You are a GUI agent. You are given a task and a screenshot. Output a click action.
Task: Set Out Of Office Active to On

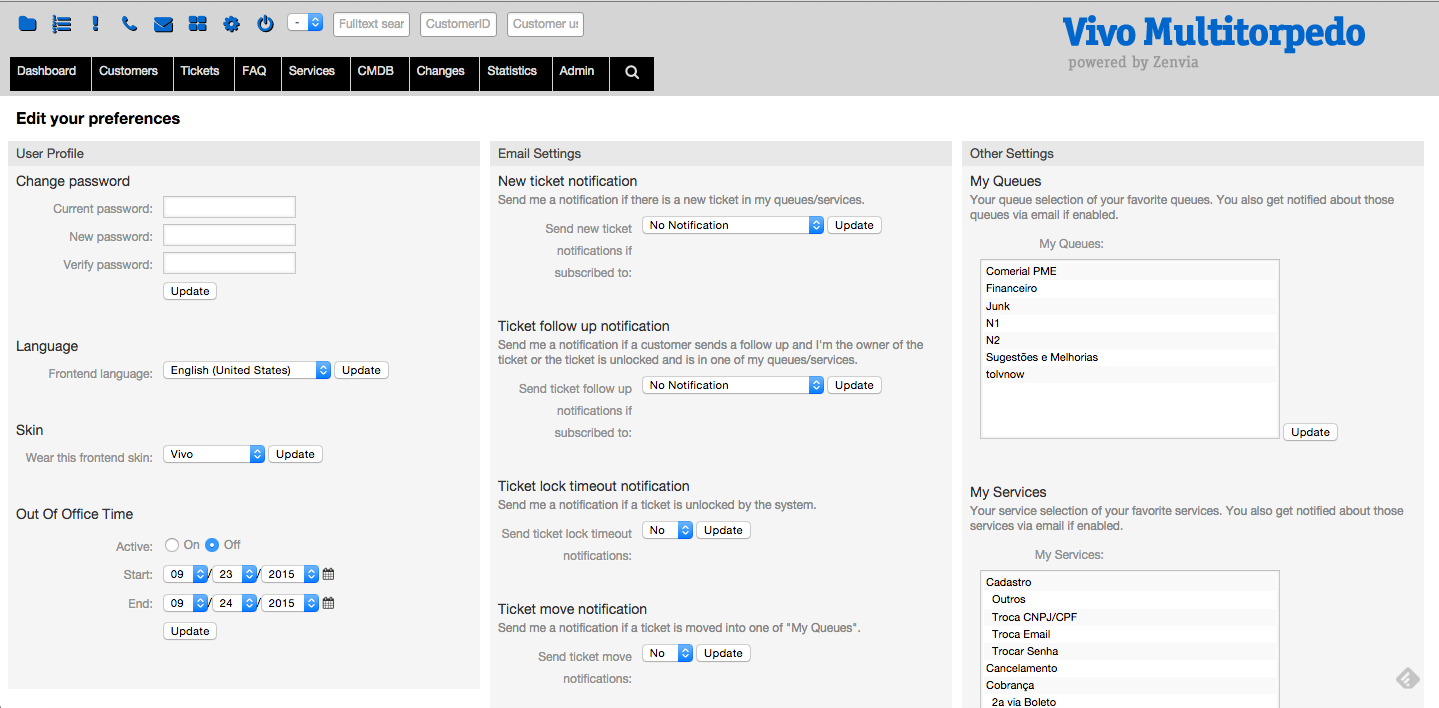tap(172, 545)
